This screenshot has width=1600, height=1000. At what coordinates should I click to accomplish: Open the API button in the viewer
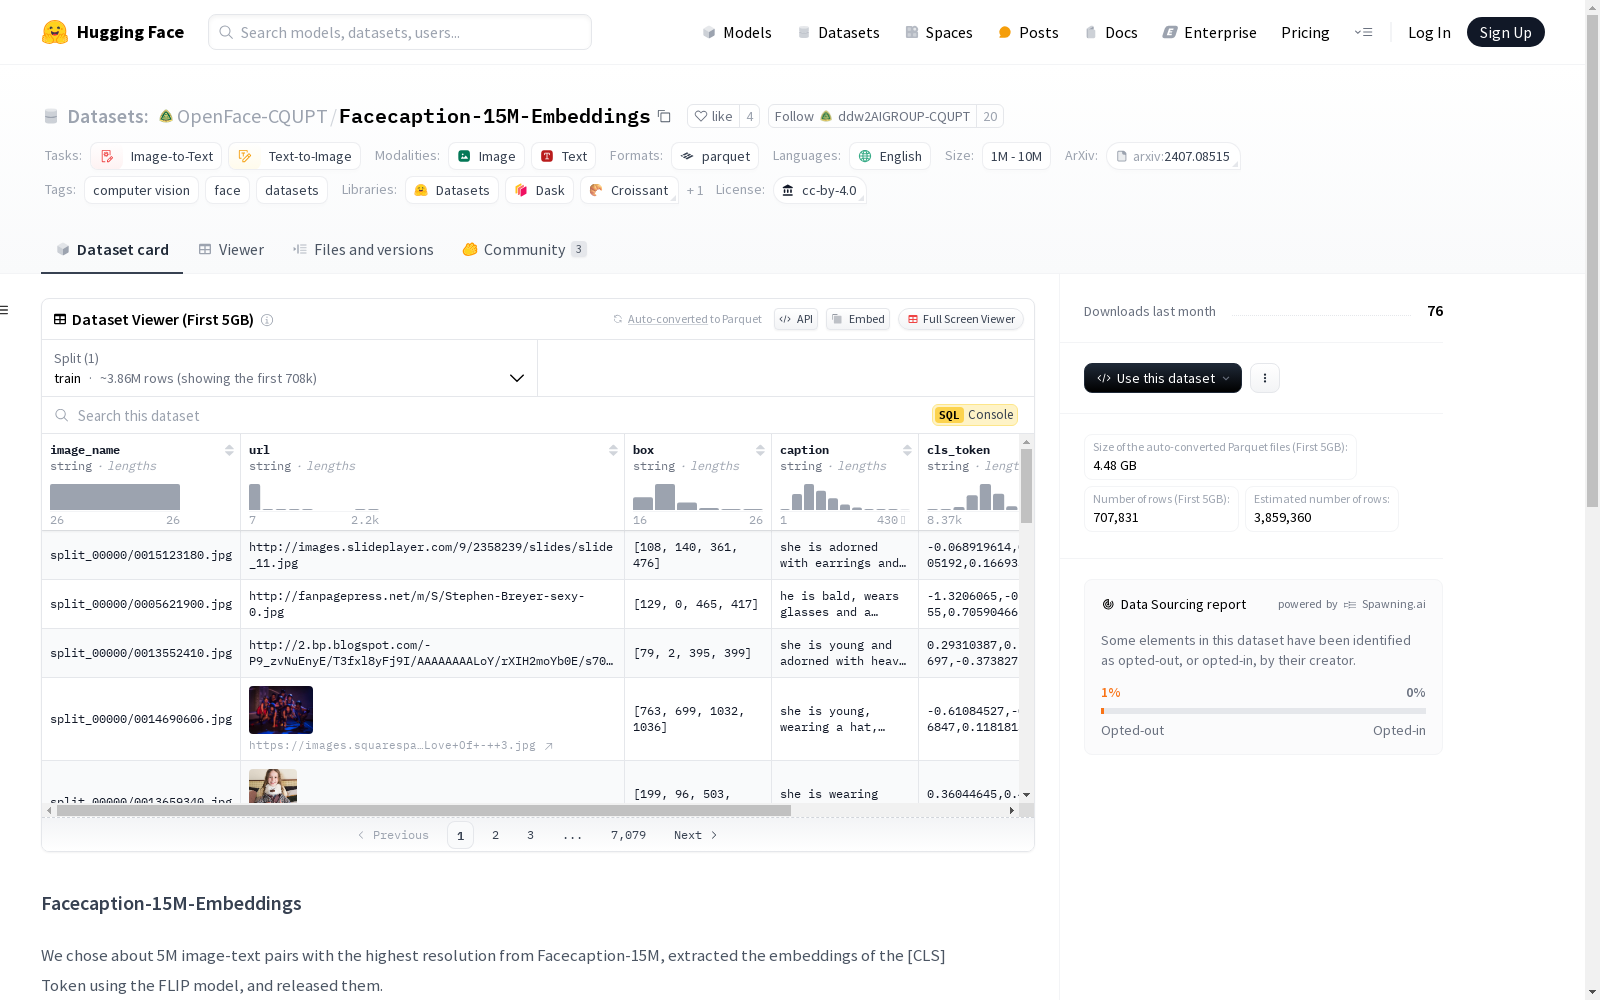point(796,319)
